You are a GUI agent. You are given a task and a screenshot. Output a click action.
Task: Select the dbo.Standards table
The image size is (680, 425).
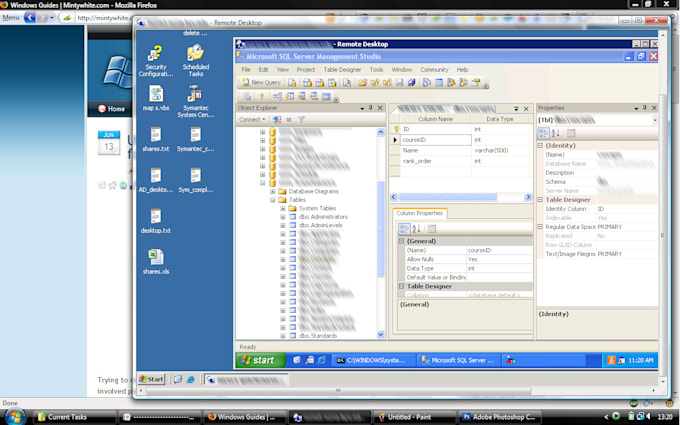316,335
